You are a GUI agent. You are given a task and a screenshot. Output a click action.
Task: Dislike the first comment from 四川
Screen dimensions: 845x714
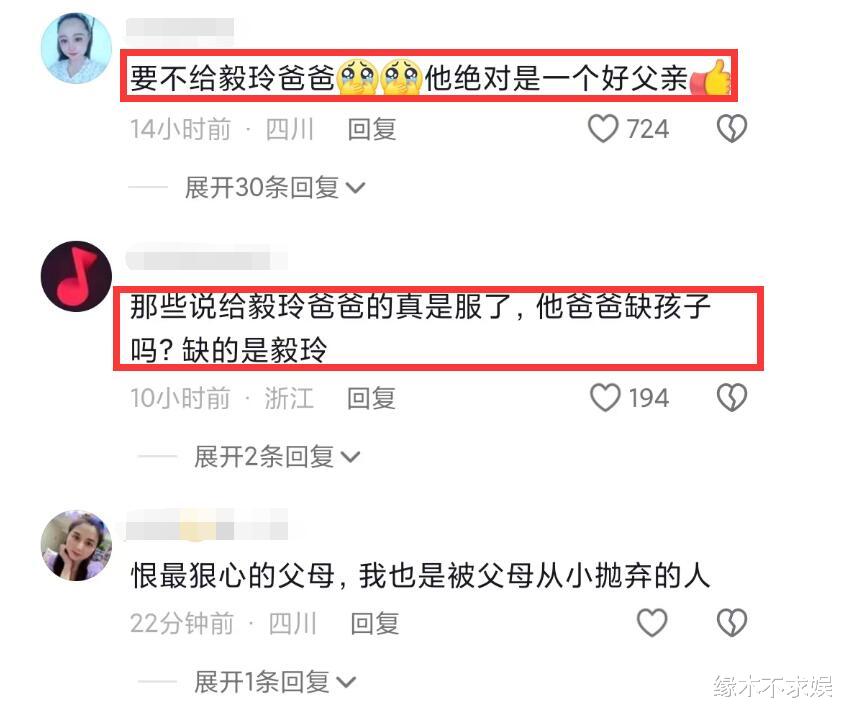pos(731,129)
